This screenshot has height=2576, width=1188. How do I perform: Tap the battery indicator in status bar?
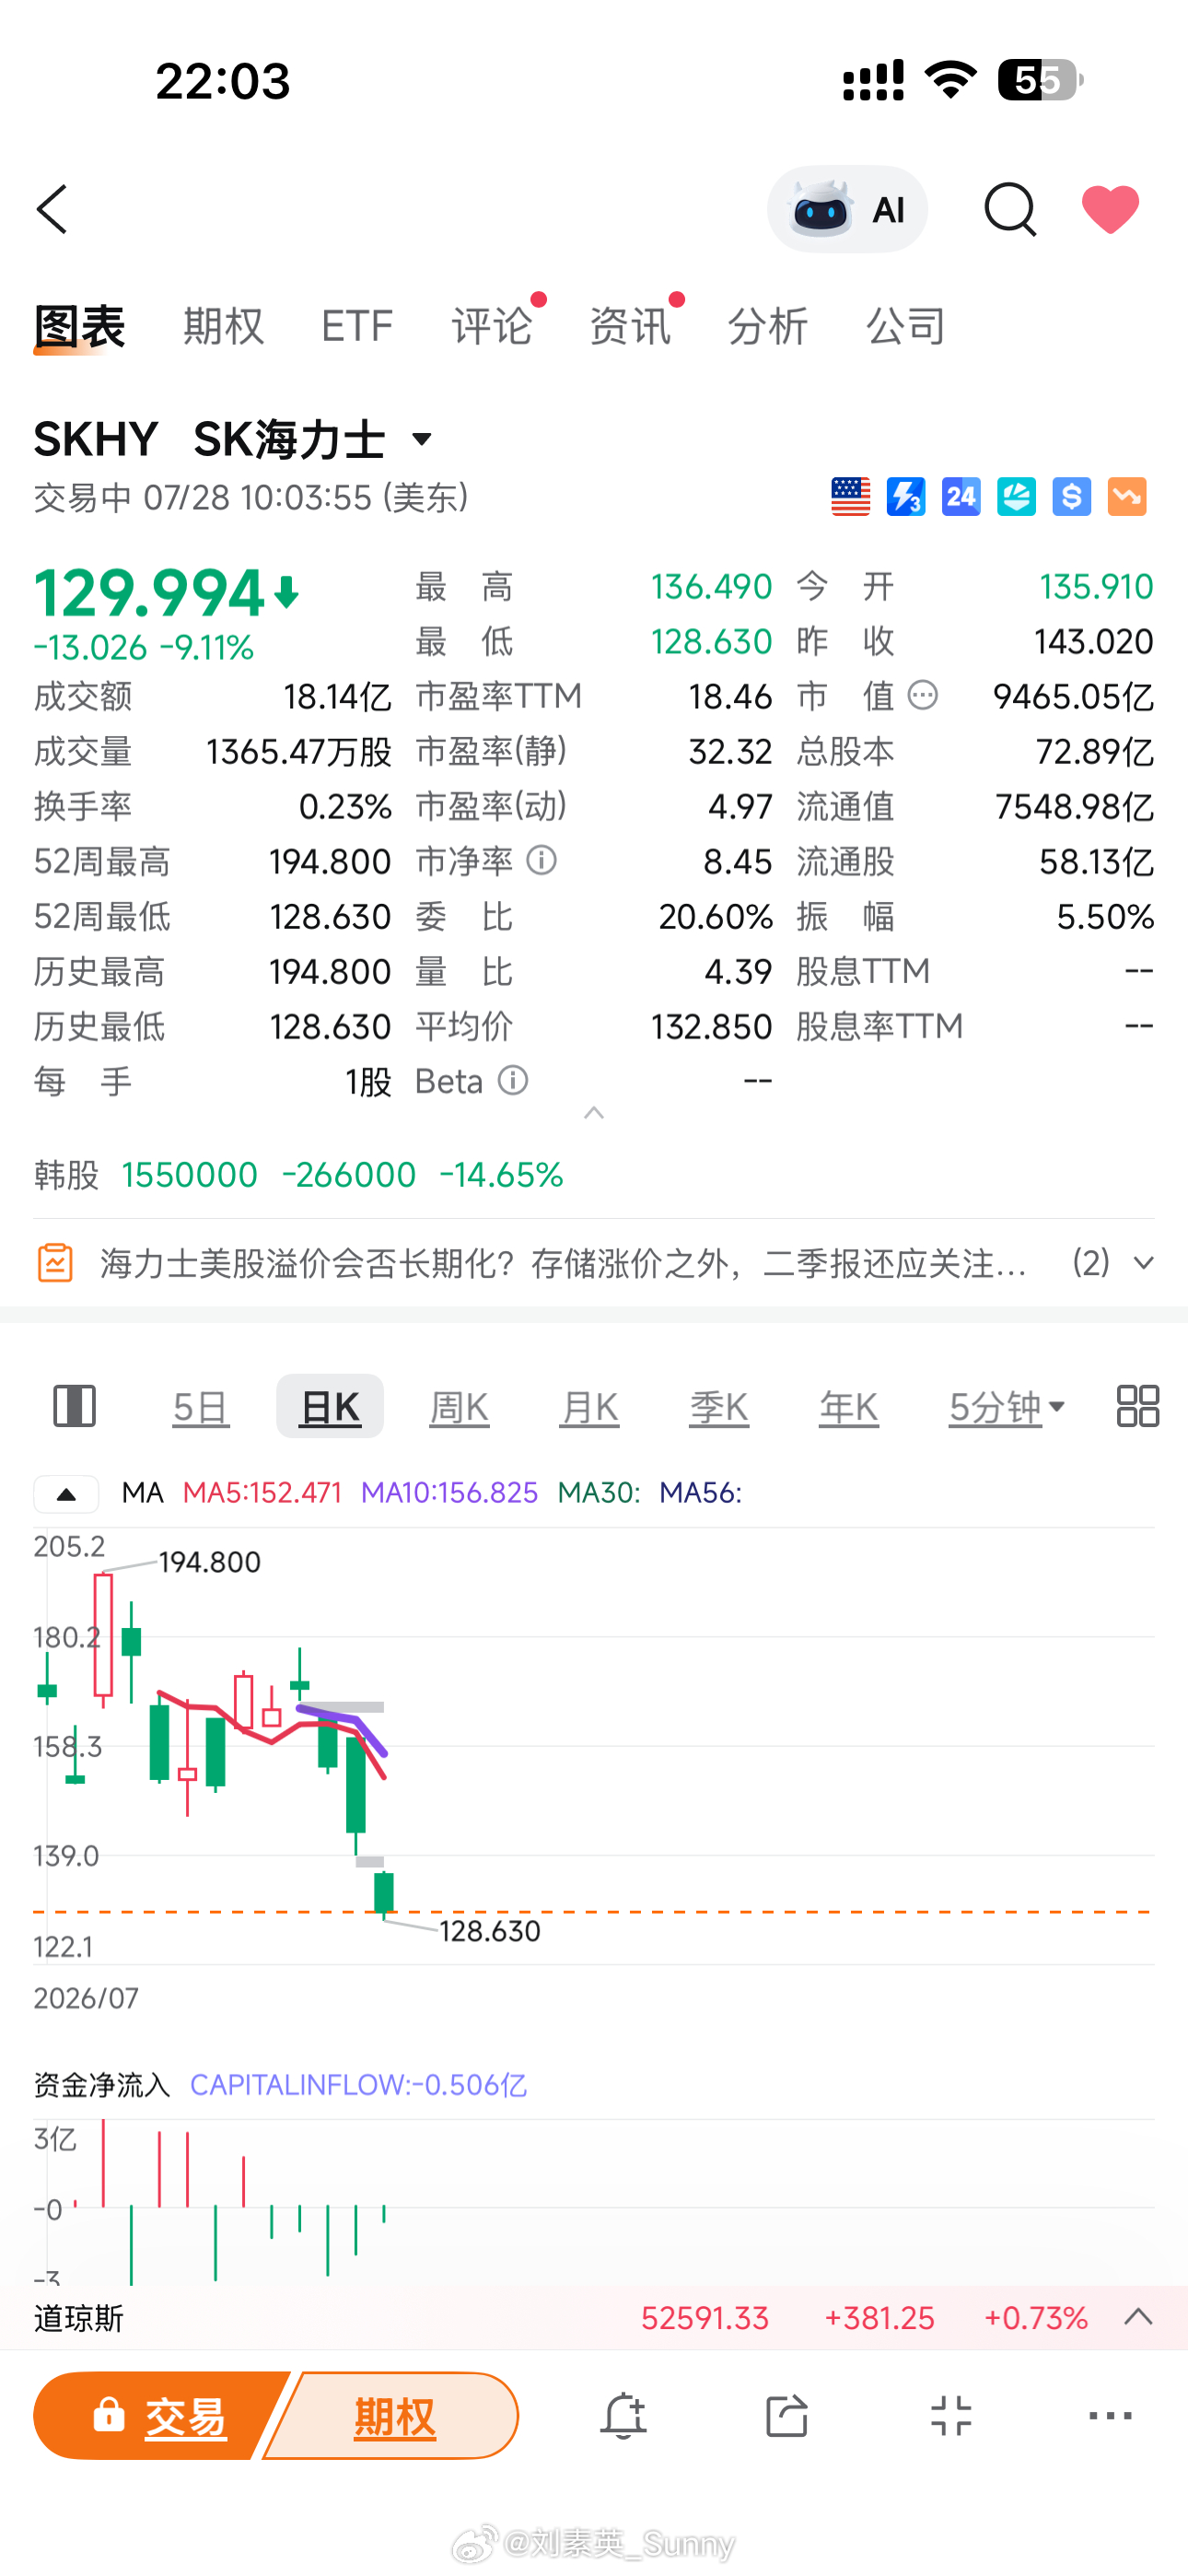[1040, 80]
